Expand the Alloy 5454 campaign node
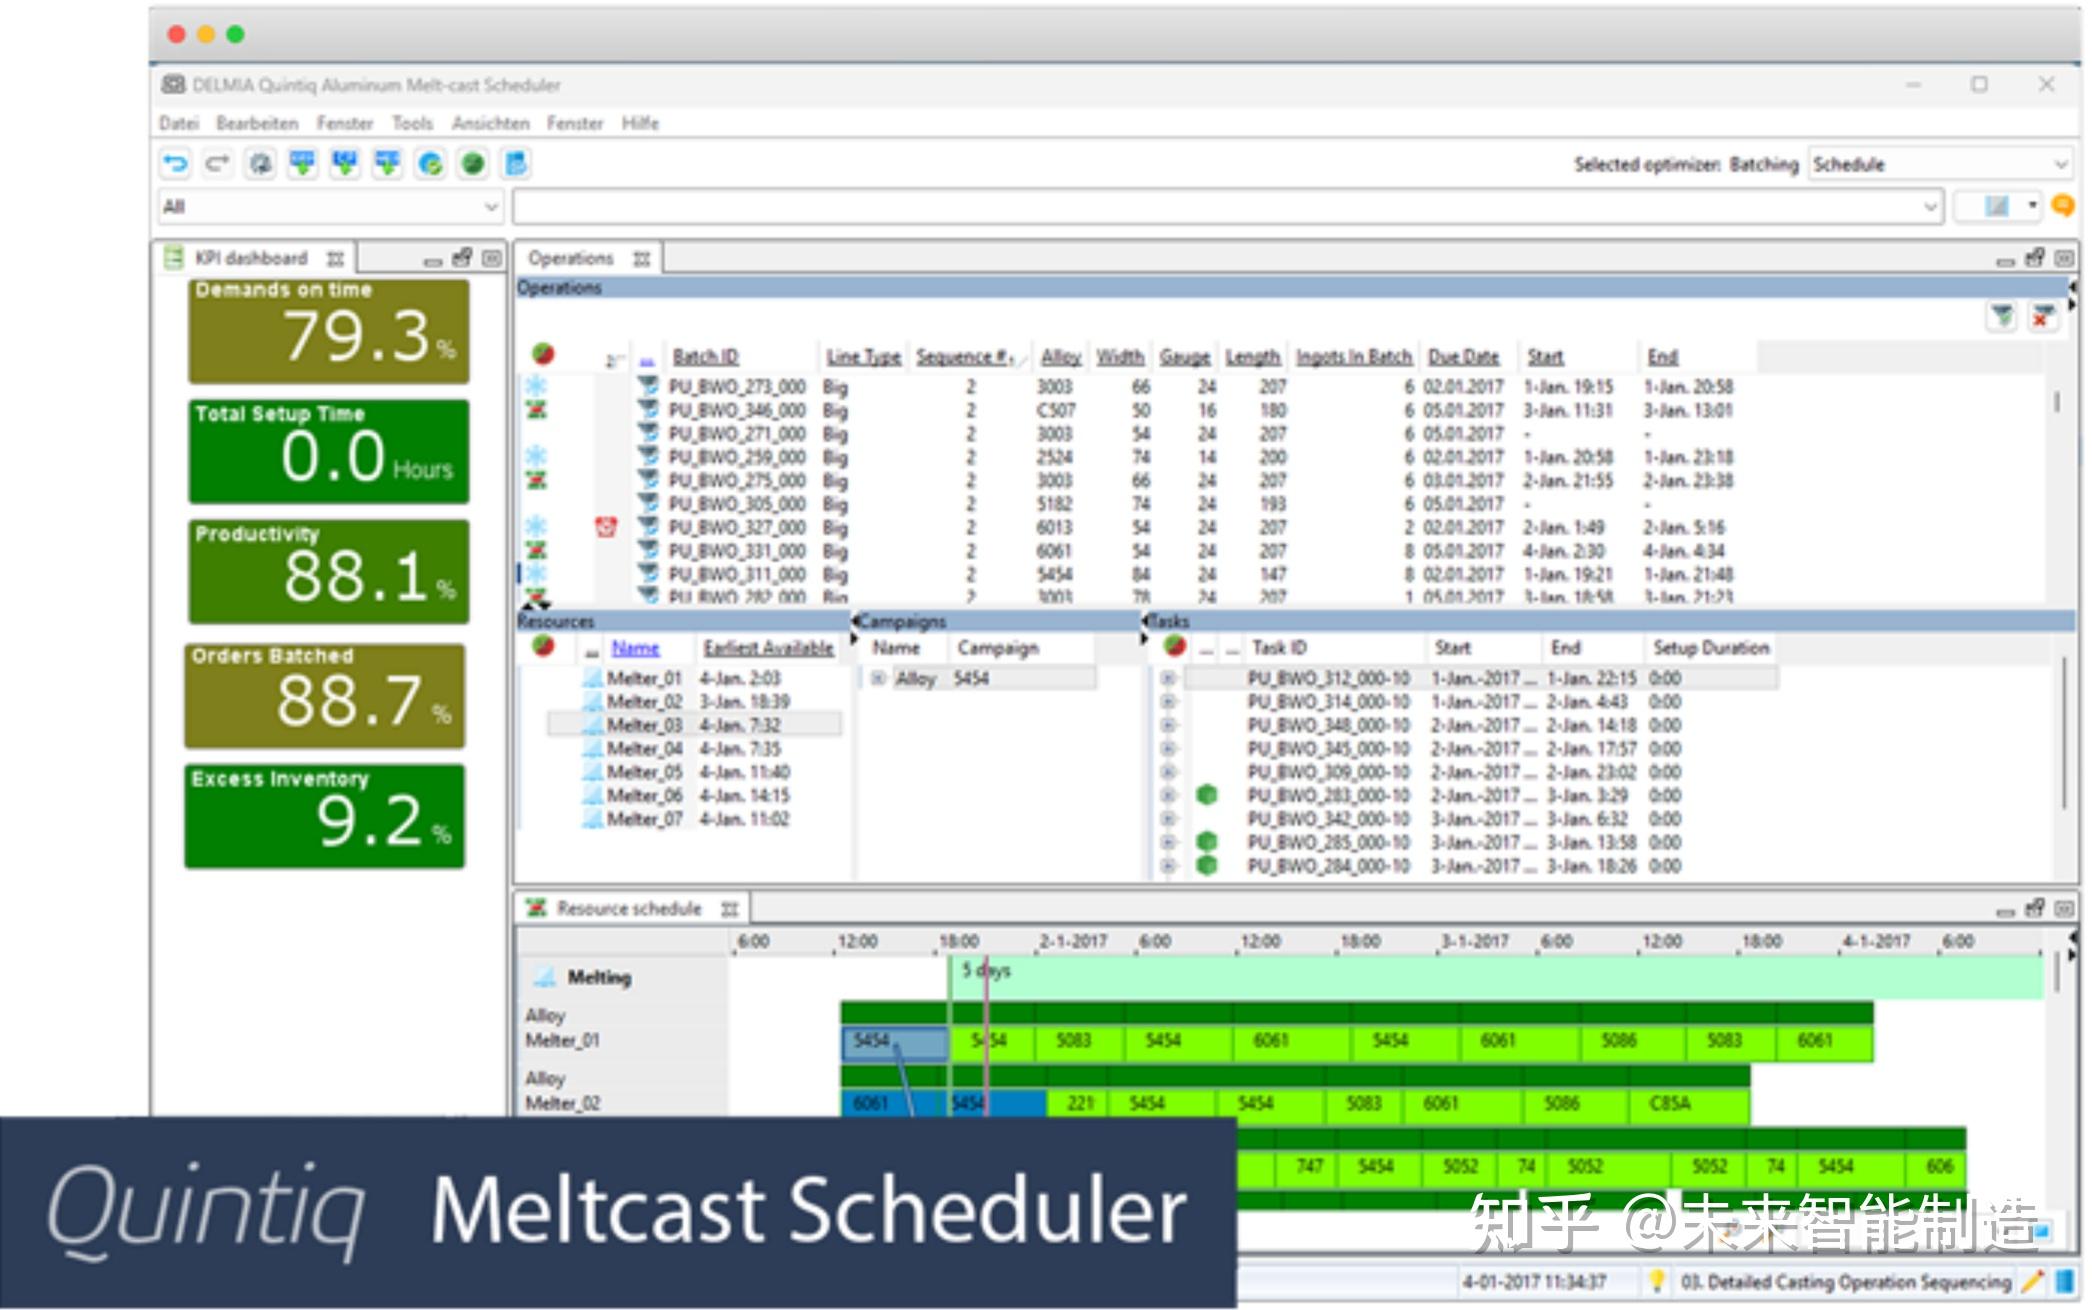The image size is (2092, 1310). (x=878, y=678)
